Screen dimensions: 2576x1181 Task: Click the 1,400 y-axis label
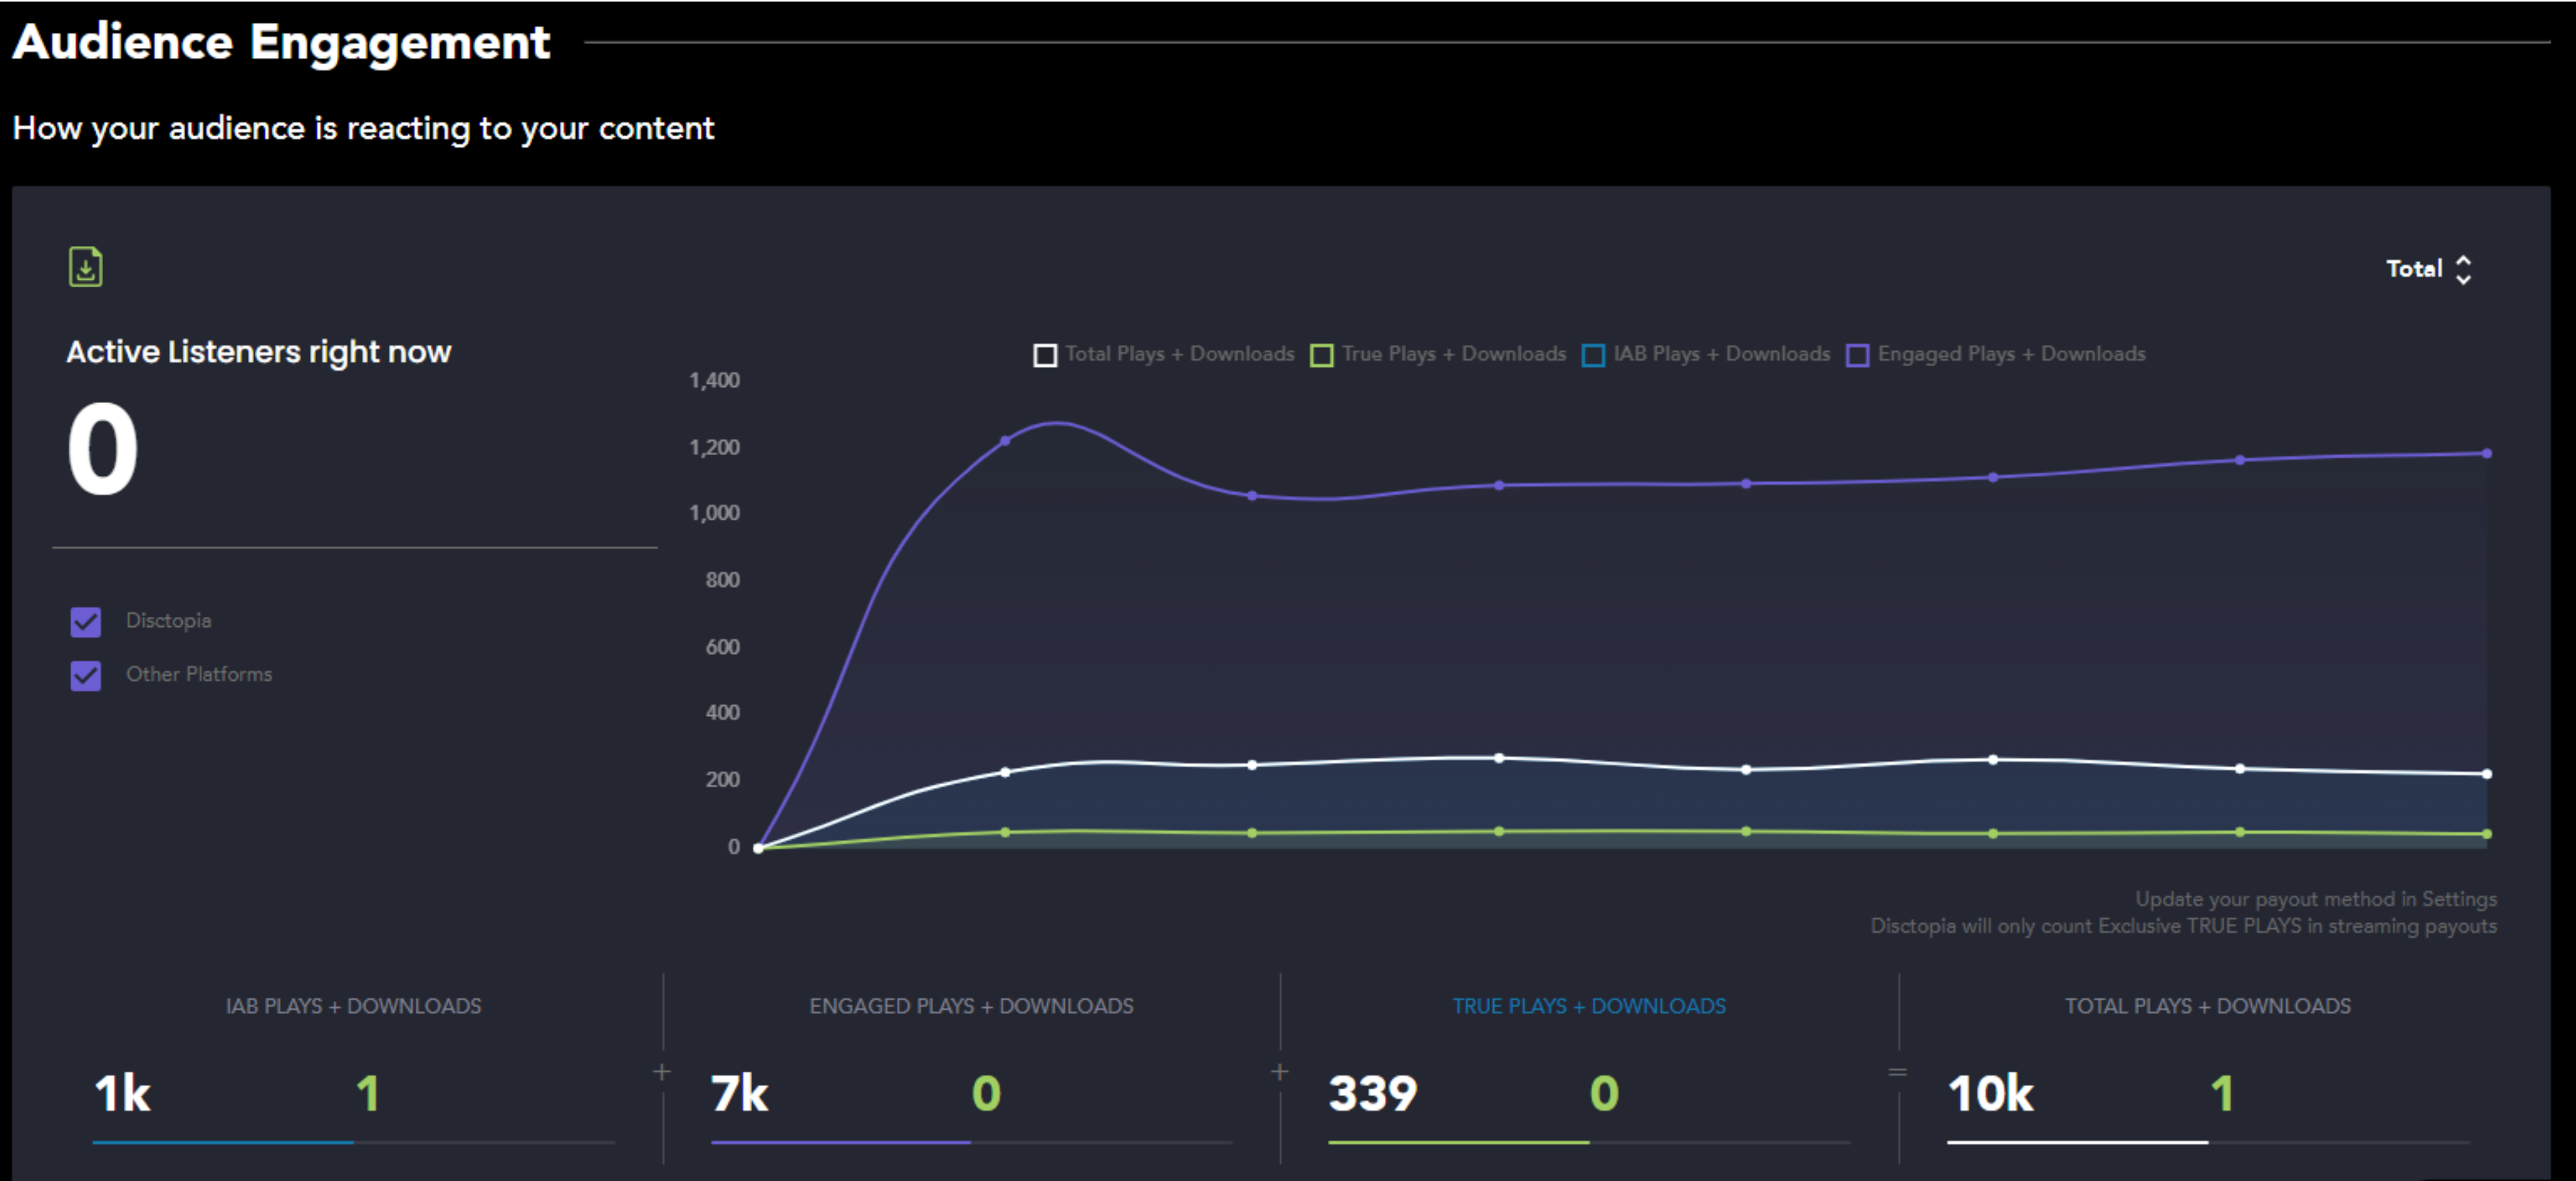tap(714, 380)
